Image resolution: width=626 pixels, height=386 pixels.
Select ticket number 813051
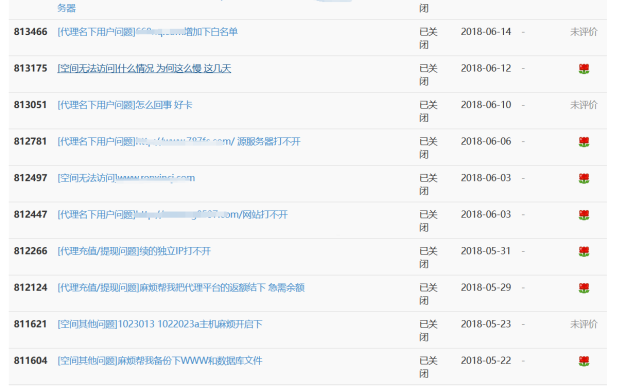(30, 105)
